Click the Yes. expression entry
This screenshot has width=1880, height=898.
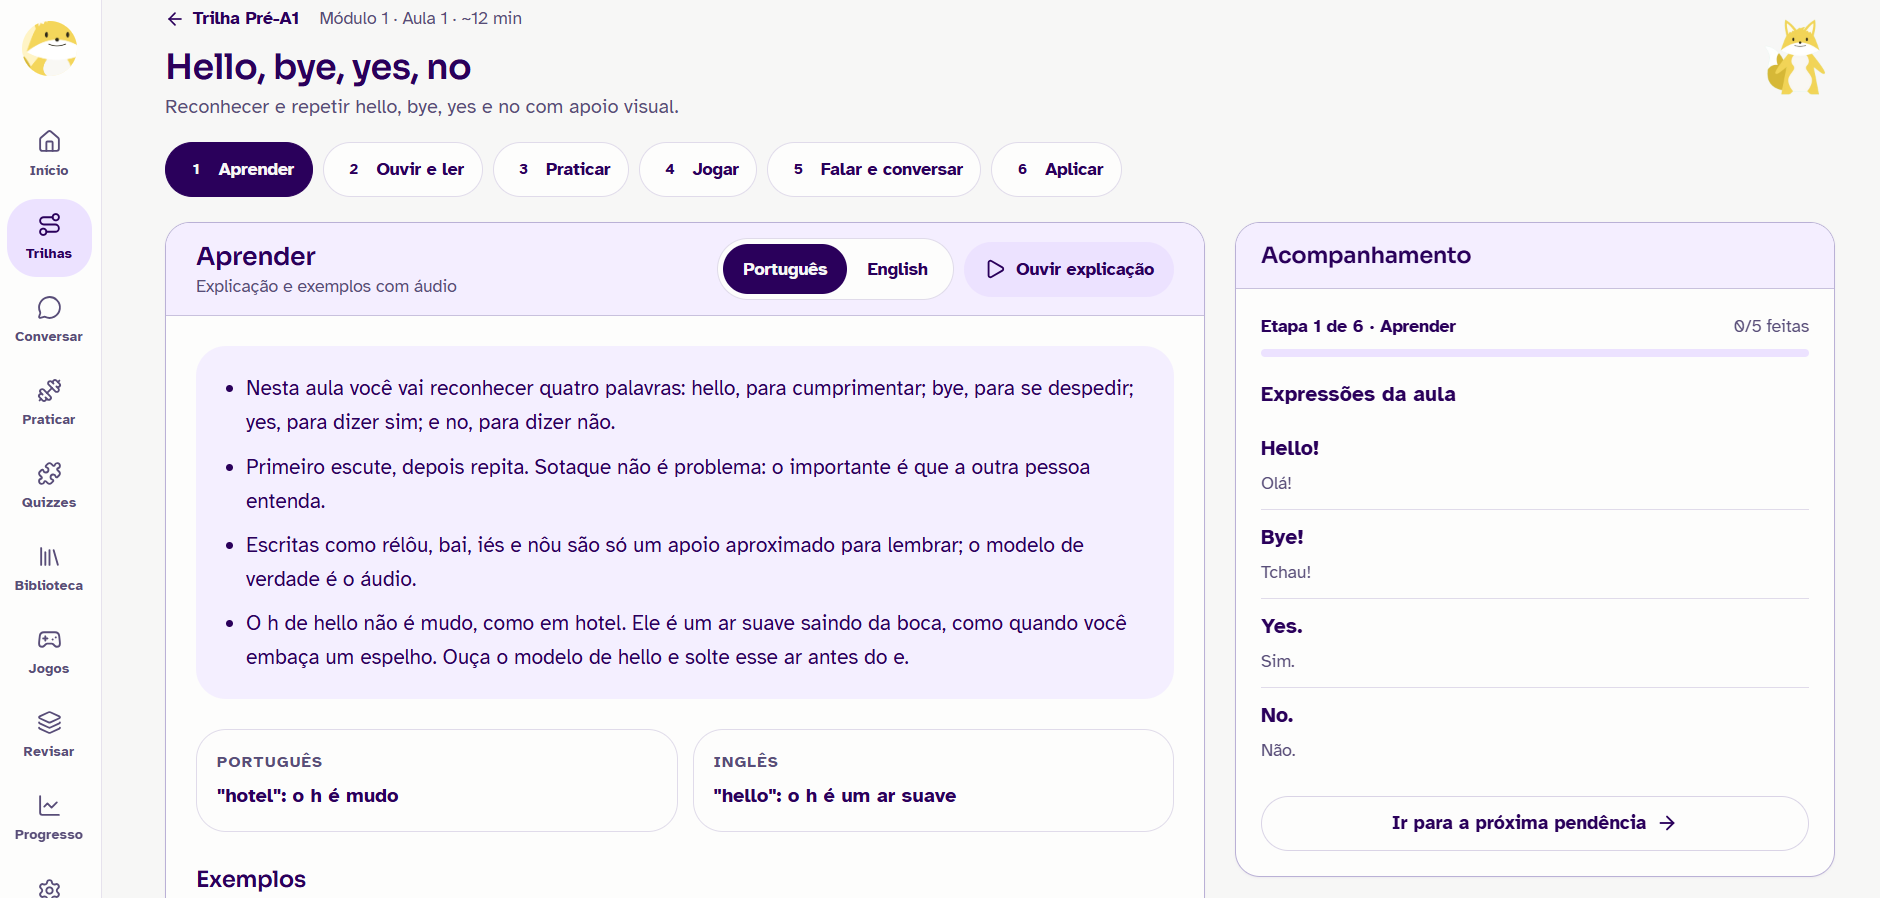click(x=1534, y=643)
